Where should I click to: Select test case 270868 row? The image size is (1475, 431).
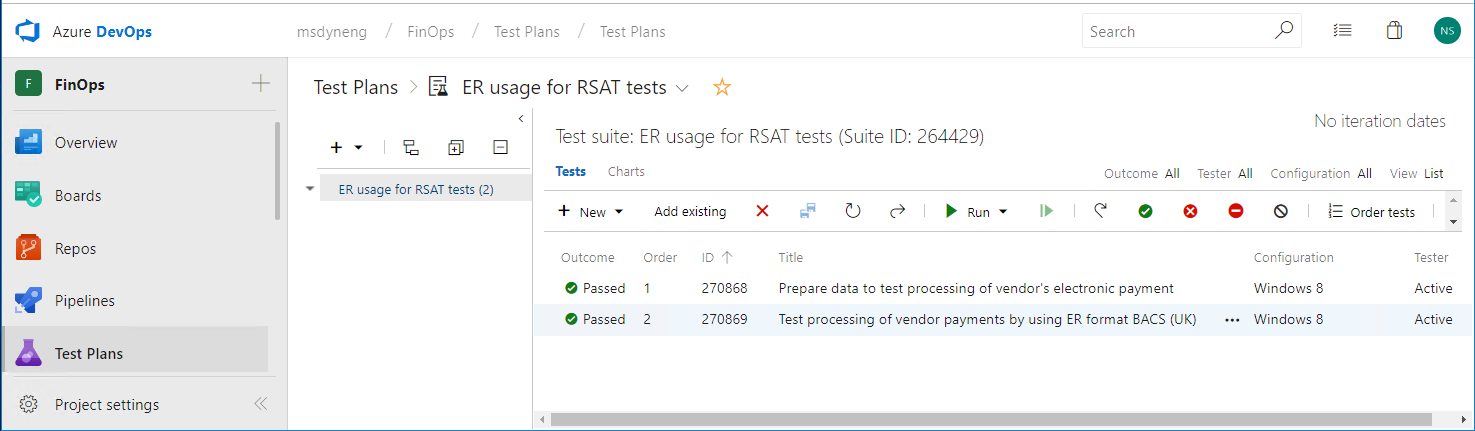pyautogui.click(x=975, y=288)
